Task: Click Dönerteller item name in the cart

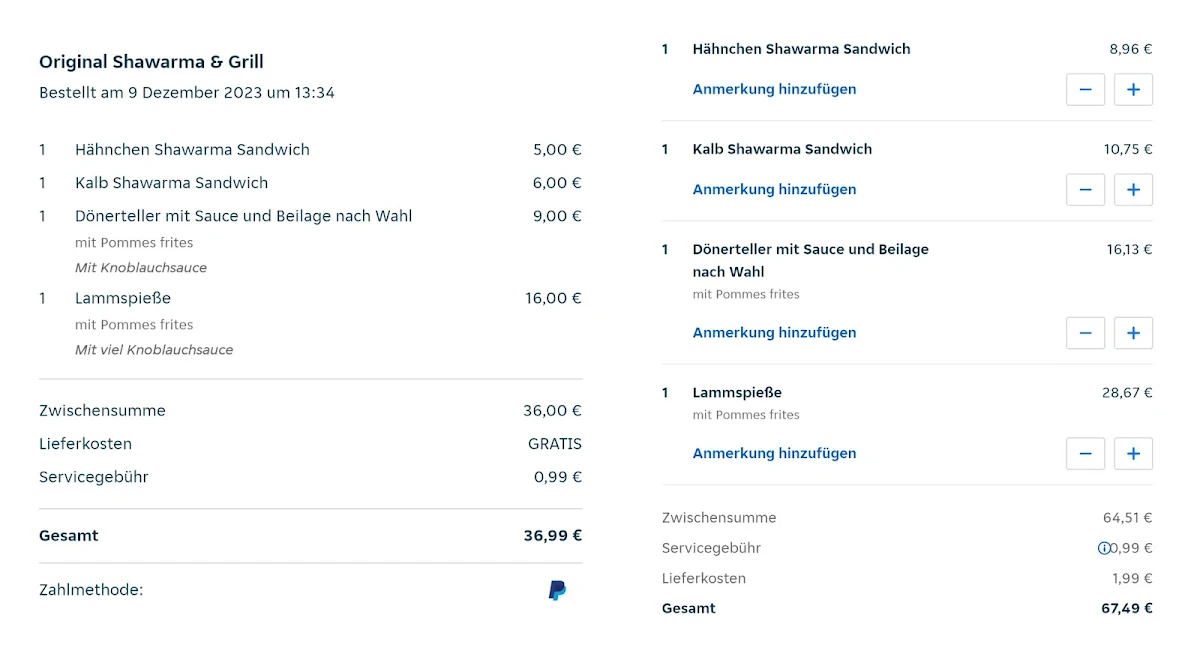Action: coord(810,260)
